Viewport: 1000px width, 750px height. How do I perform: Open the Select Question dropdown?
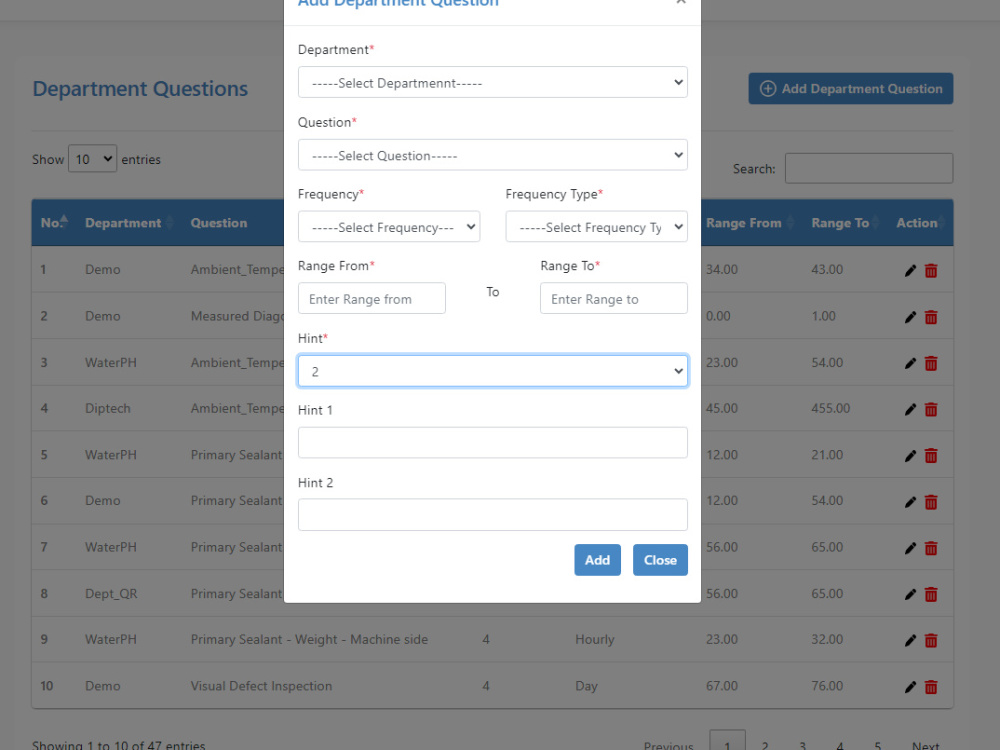(492, 155)
